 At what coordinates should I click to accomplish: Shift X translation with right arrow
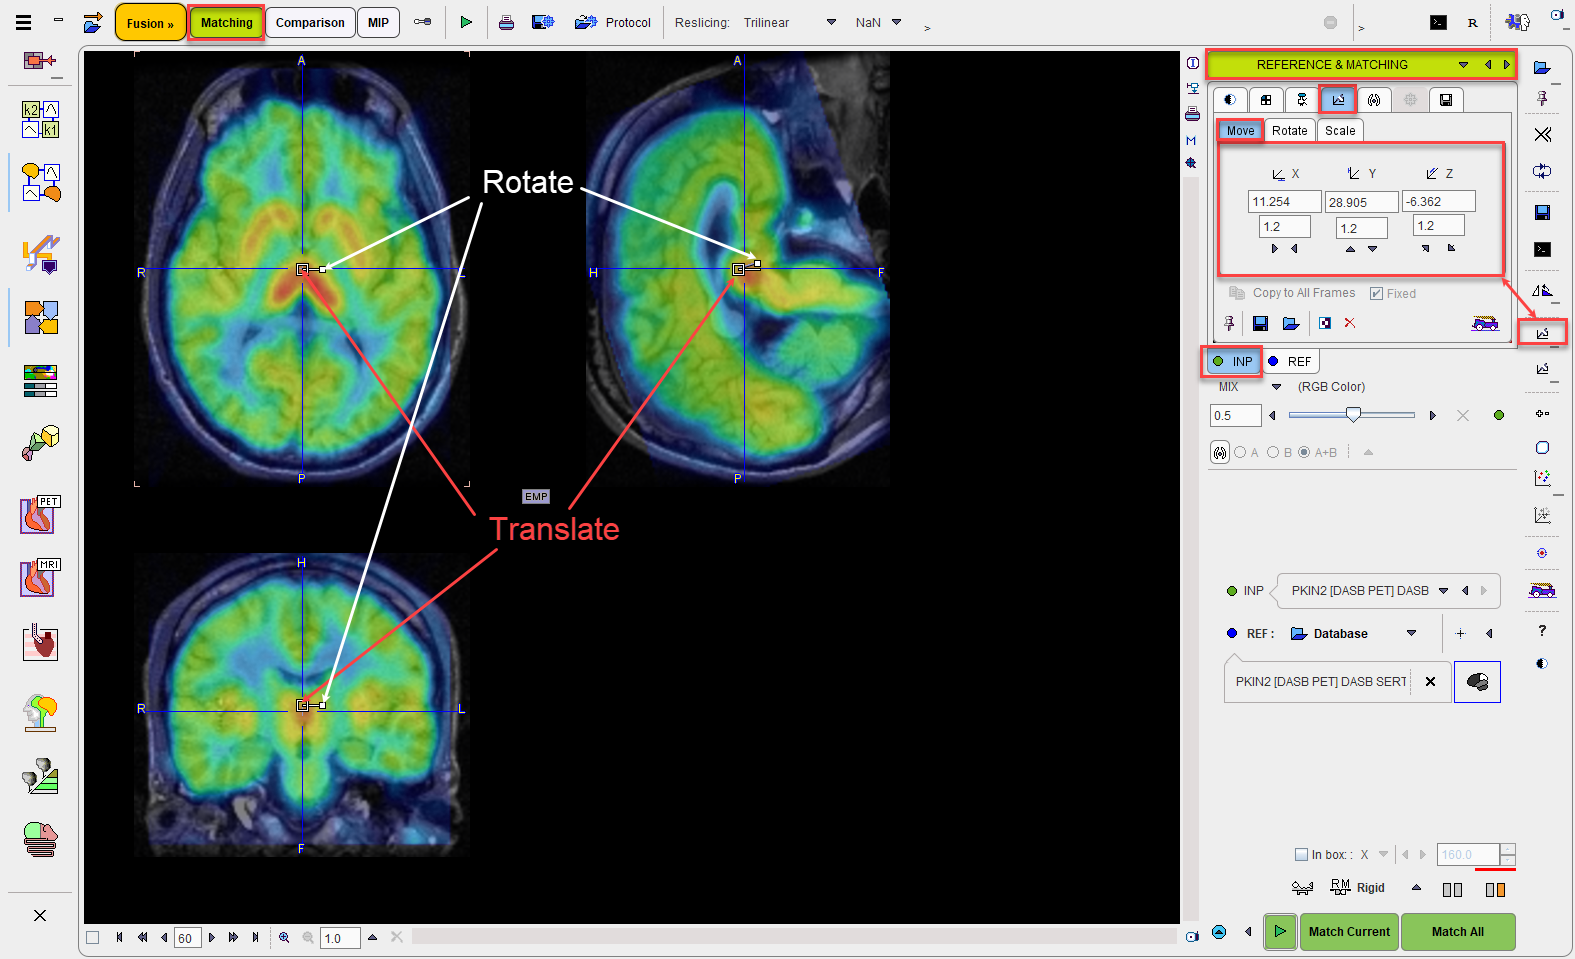[1274, 249]
